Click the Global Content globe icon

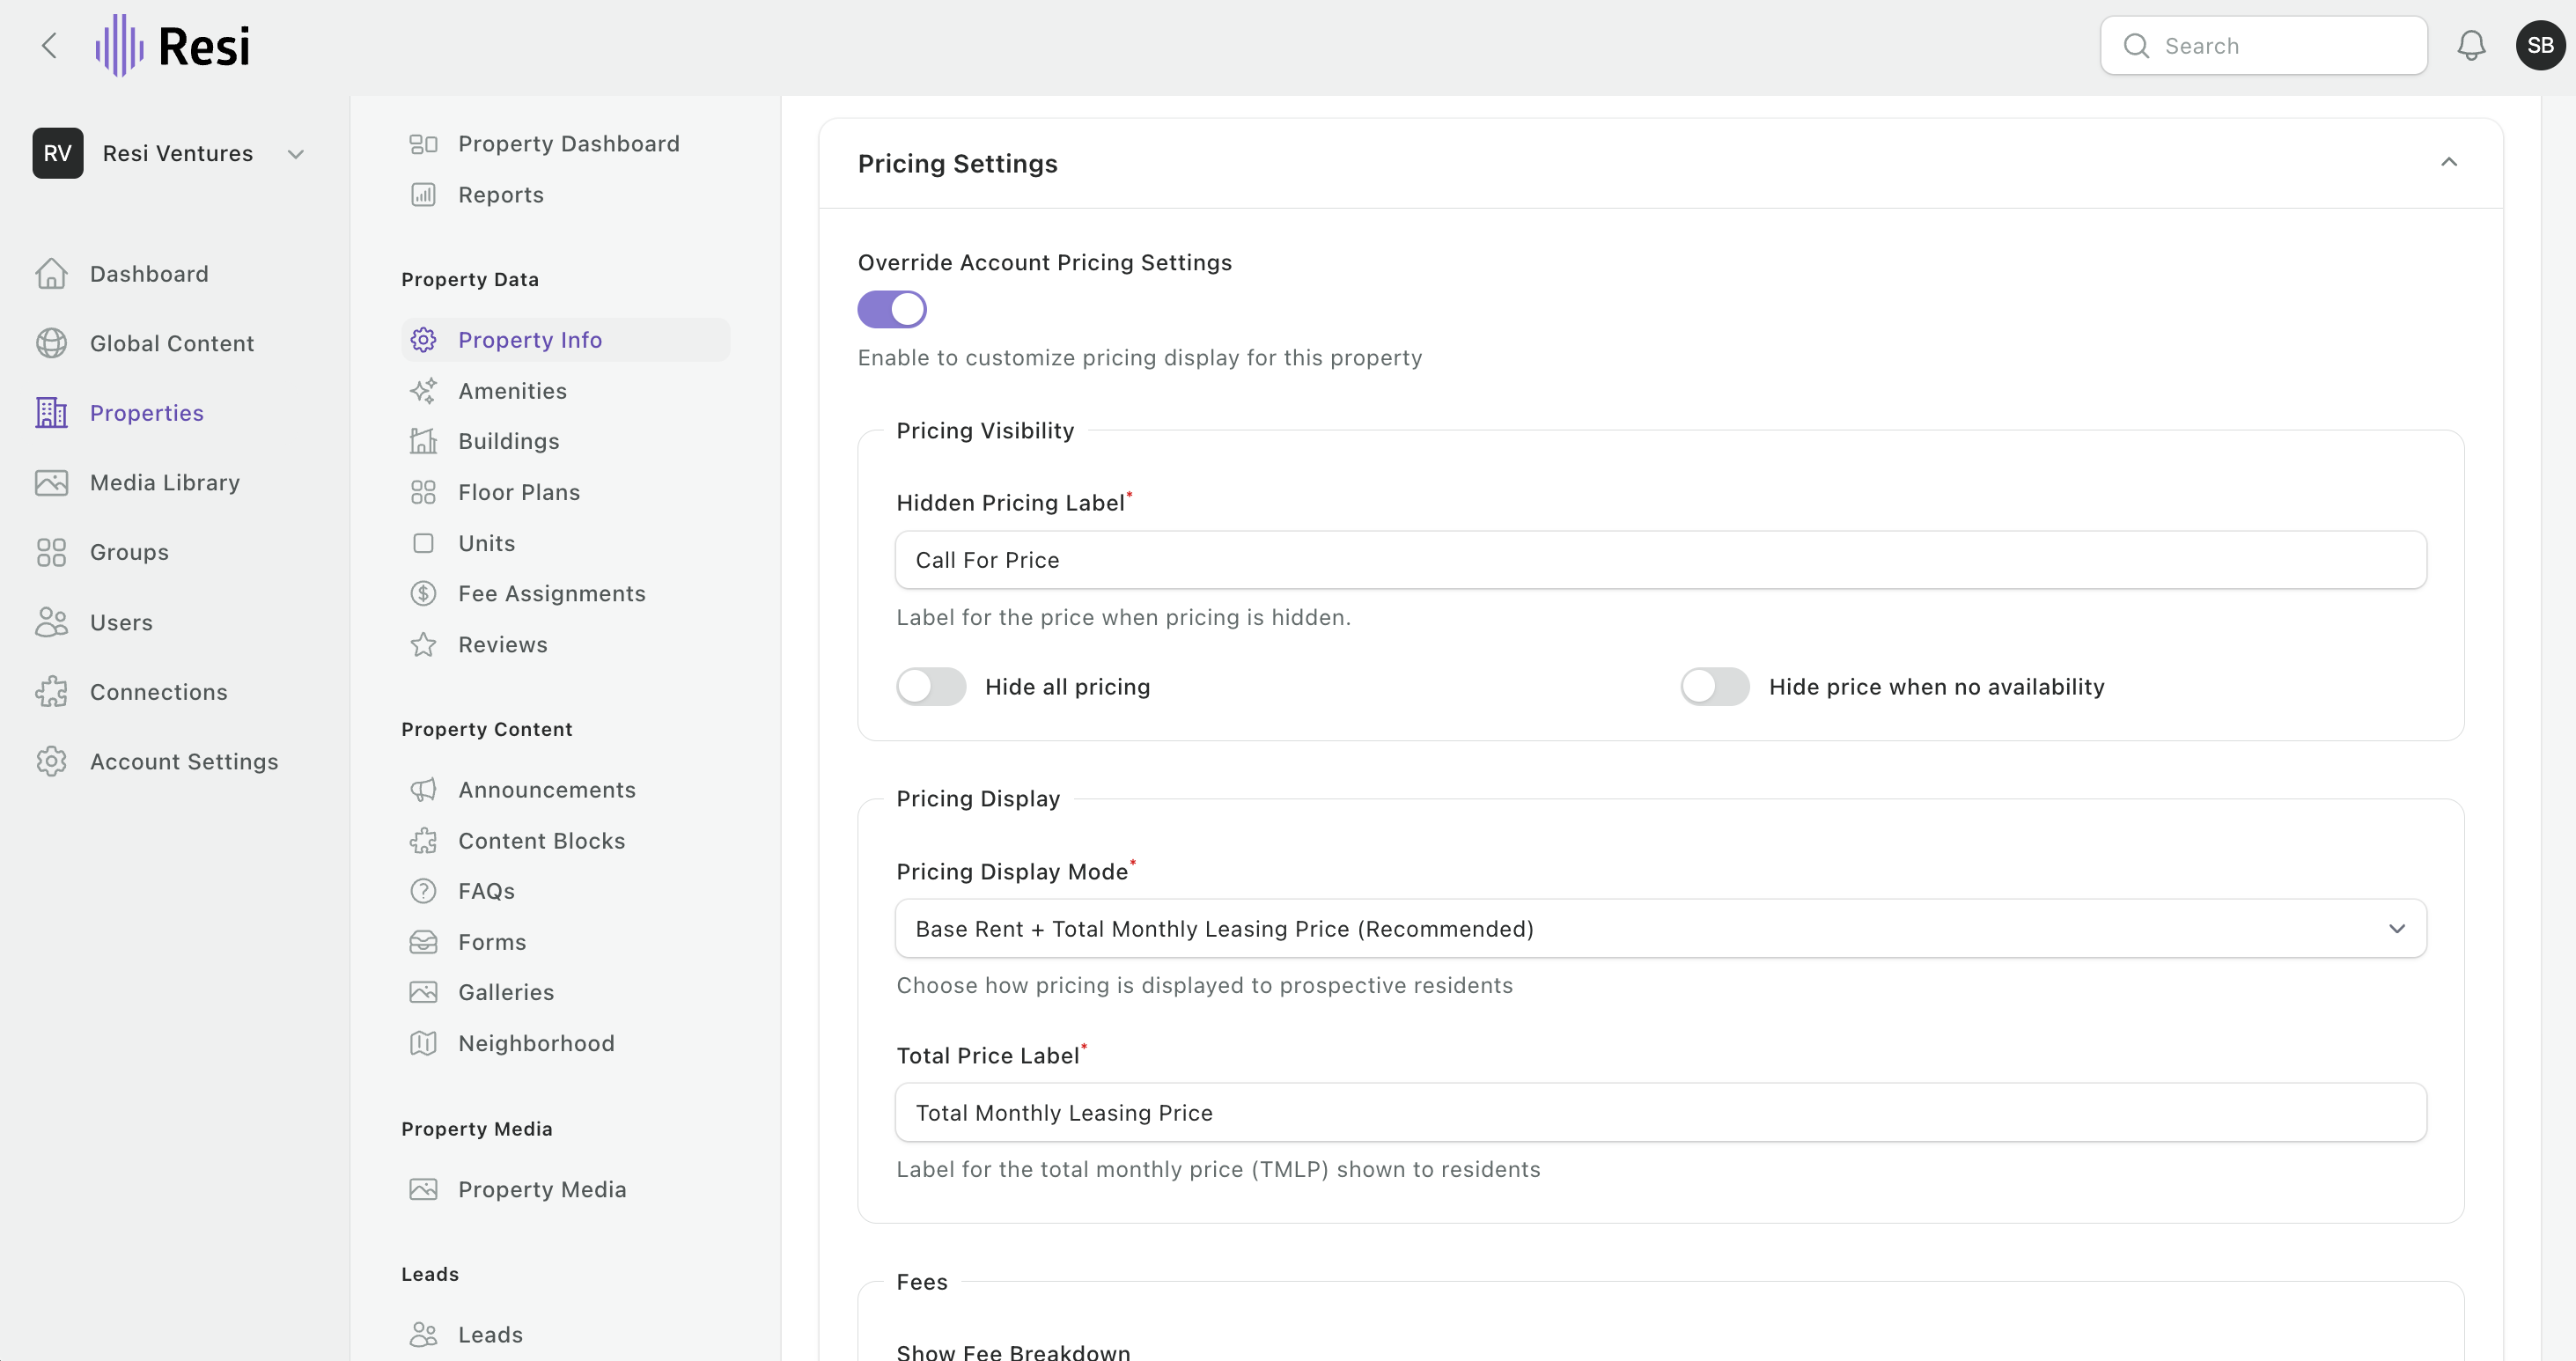click(51, 343)
